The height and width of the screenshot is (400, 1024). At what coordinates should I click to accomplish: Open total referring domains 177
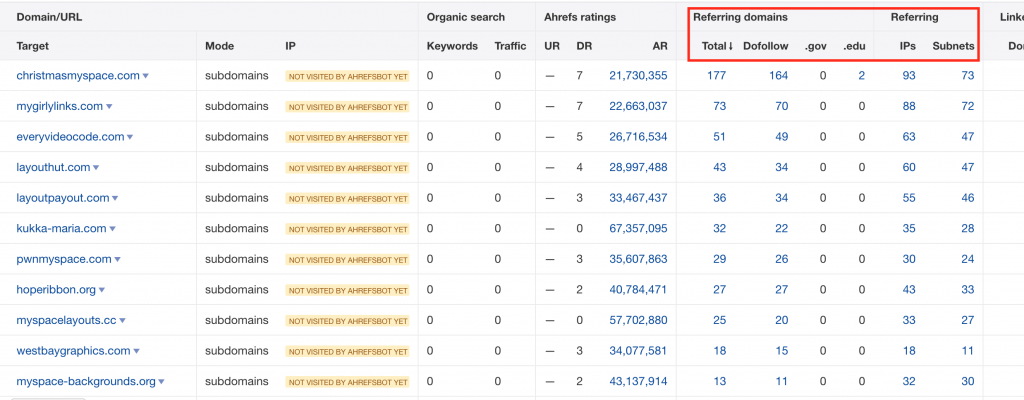(716, 75)
